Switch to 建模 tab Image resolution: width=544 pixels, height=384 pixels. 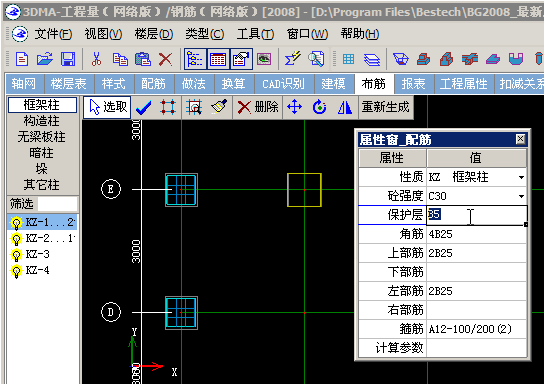pos(333,84)
